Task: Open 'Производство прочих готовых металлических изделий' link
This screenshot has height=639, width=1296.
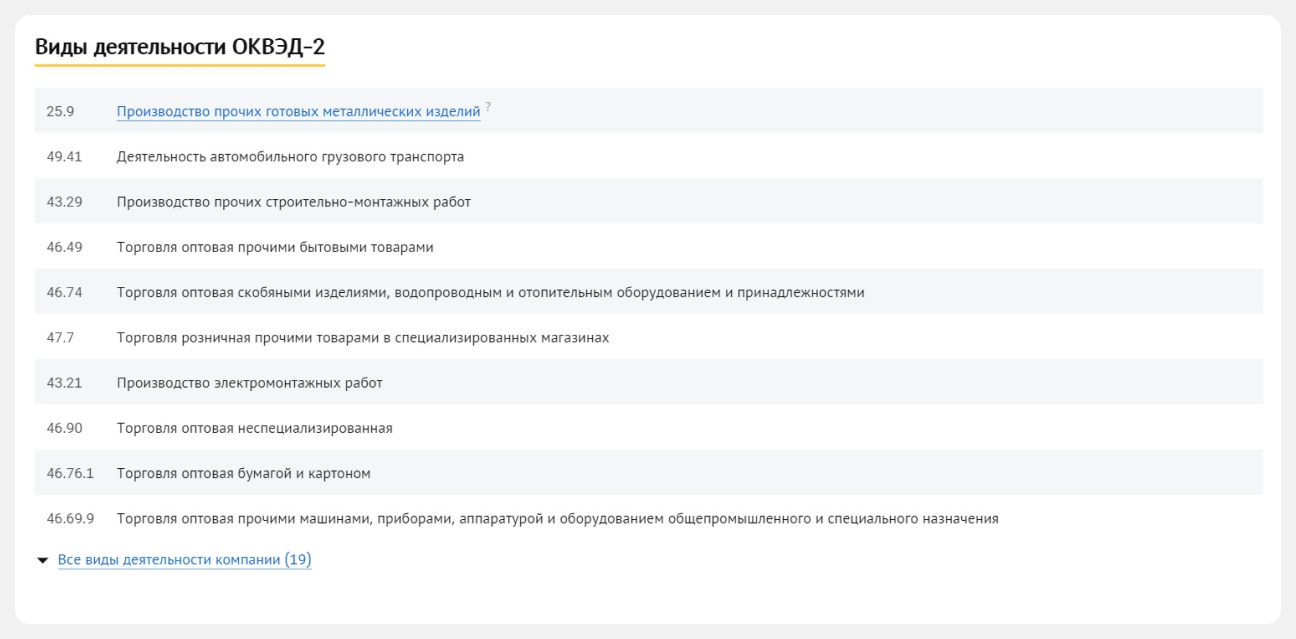Action: (x=299, y=111)
